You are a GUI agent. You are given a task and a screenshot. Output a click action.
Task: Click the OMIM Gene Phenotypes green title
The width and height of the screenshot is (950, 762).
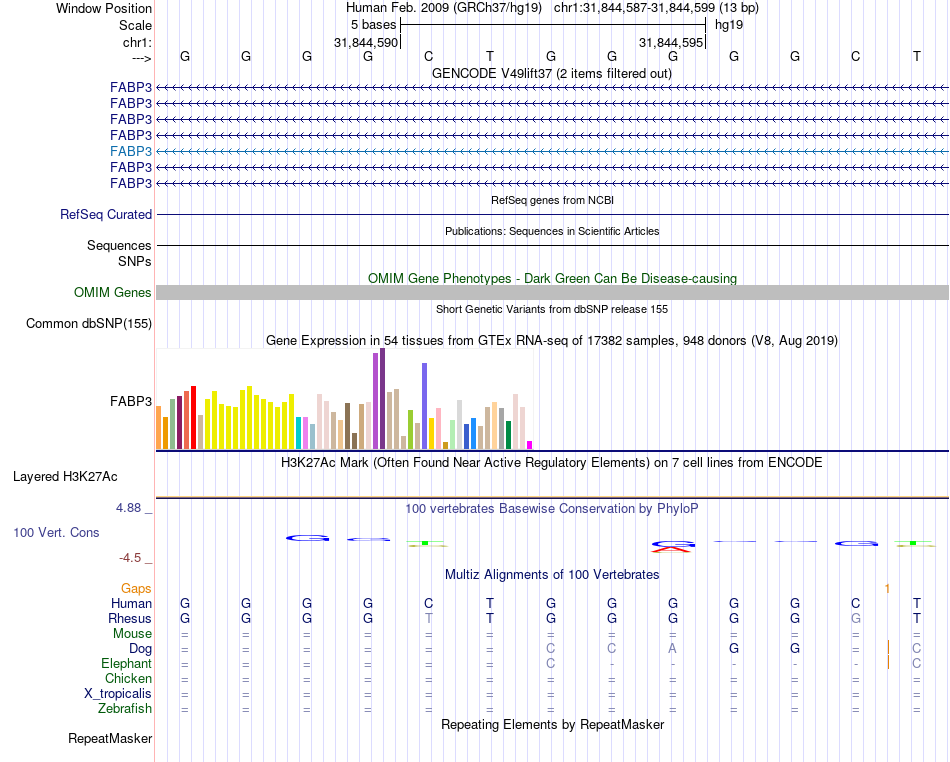553,279
